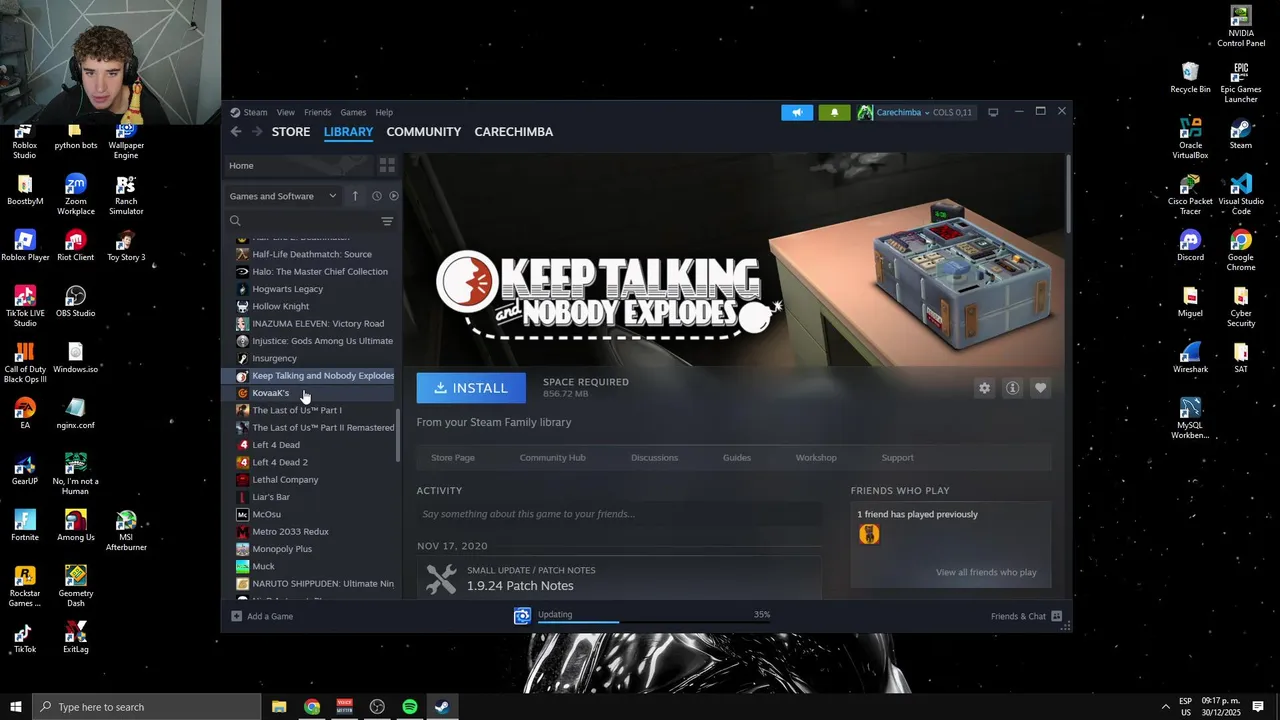
Task: Open the Steam notifications bell
Action: (835, 112)
